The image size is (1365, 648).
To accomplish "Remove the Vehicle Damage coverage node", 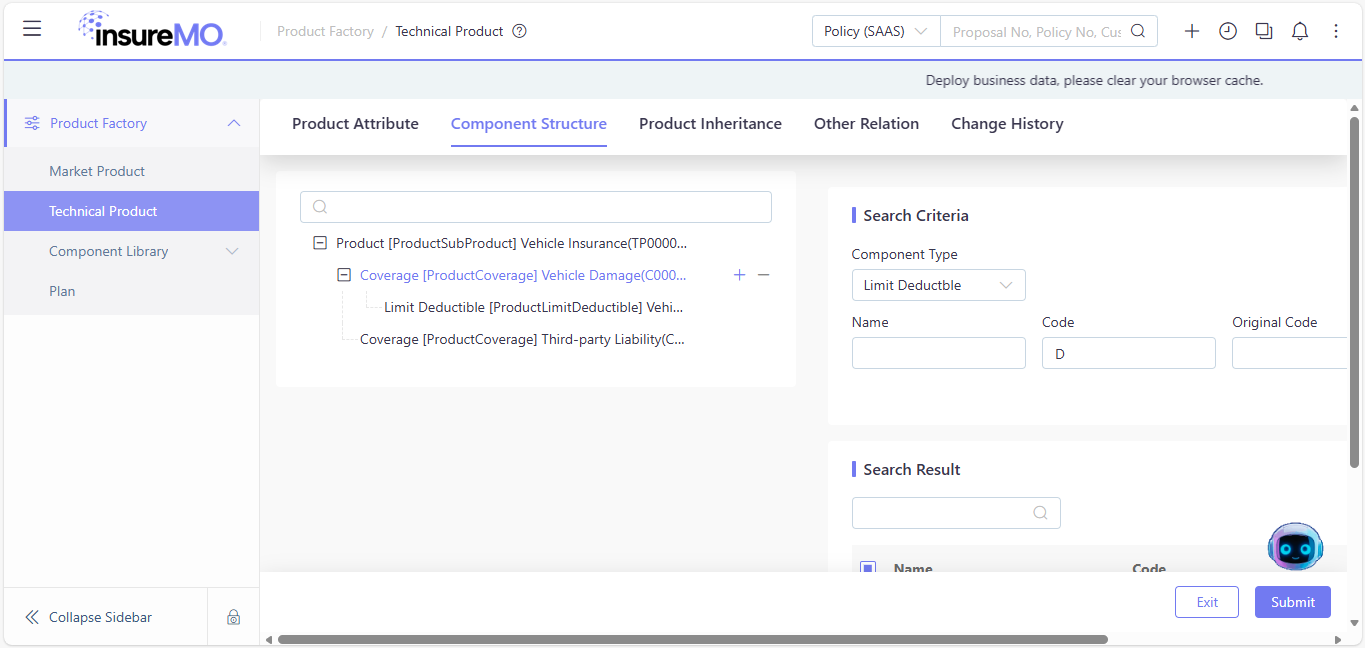I will [764, 275].
